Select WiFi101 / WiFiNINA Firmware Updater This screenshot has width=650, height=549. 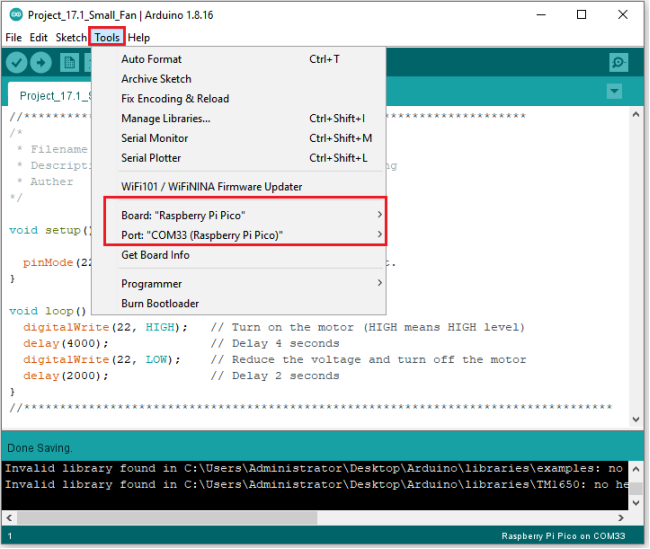[x=239, y=187]
